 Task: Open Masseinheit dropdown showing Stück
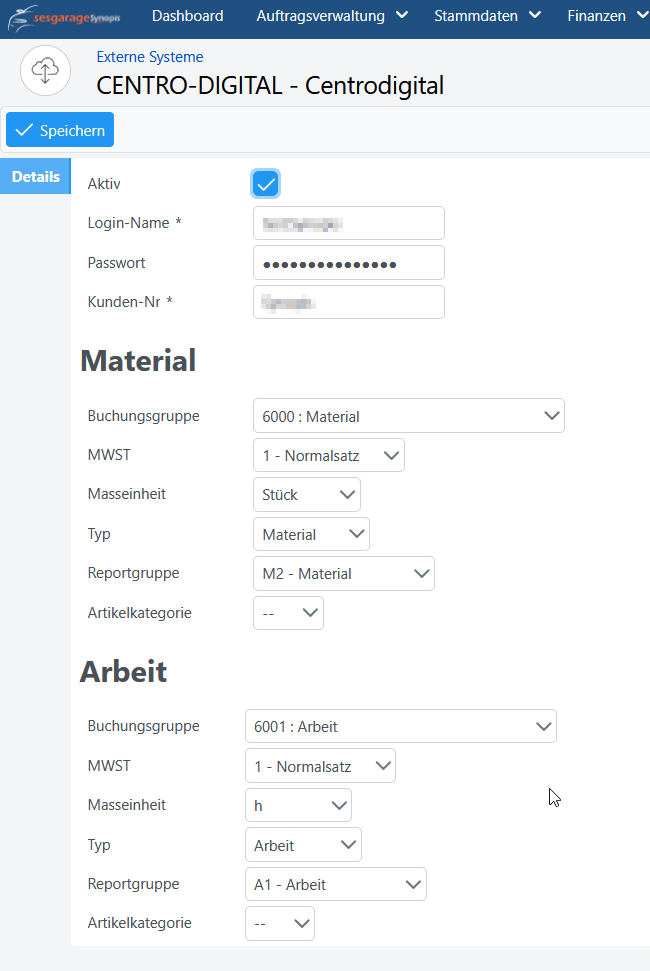306,494
